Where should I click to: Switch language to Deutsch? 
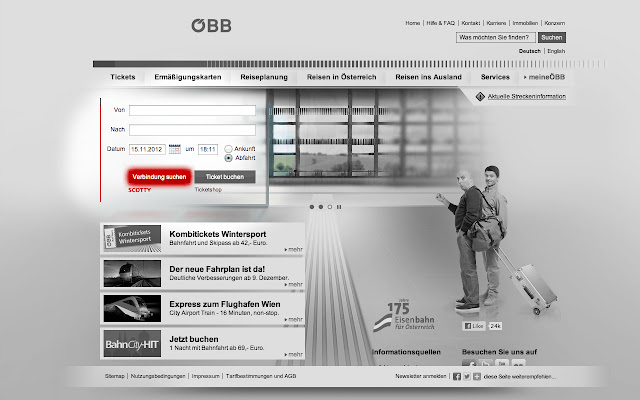[529, 51]
